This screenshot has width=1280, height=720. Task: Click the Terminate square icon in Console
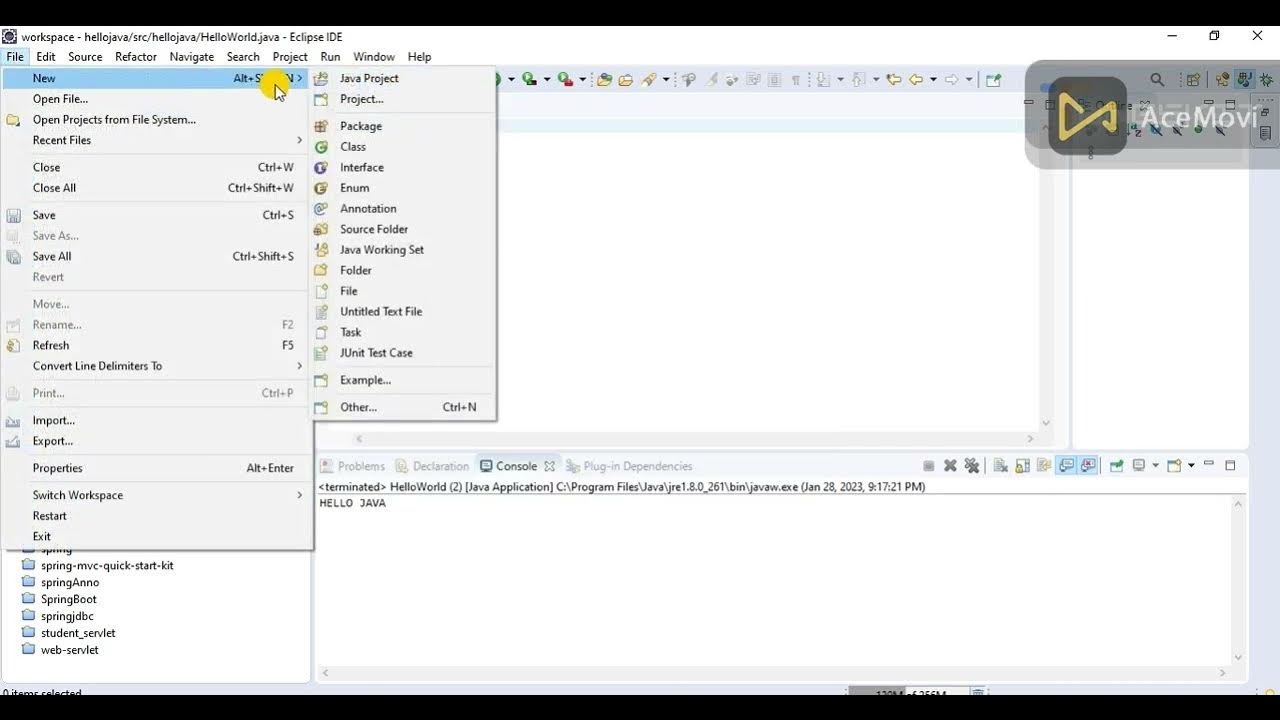click(929, 466)
